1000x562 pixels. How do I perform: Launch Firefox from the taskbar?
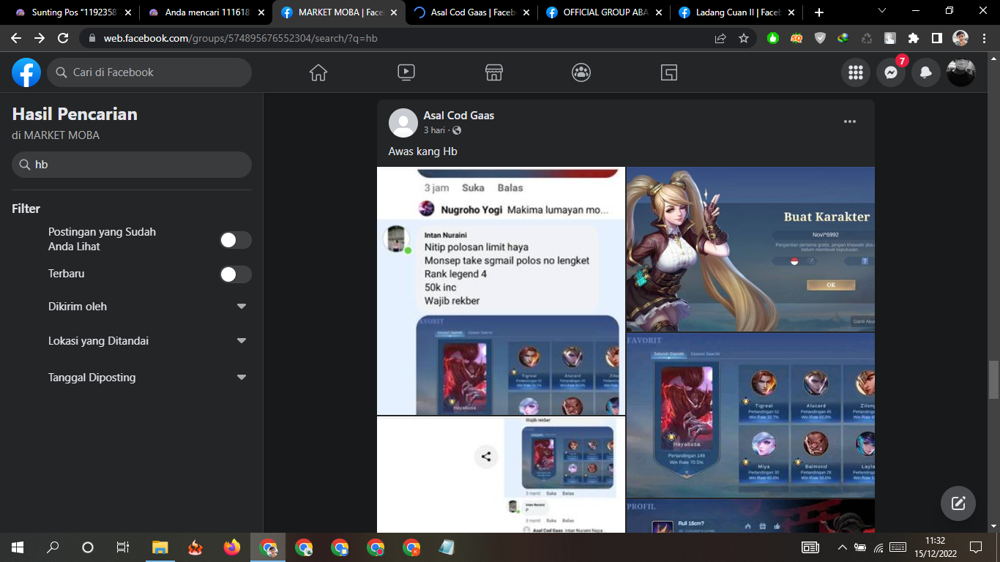click(232, 547)
